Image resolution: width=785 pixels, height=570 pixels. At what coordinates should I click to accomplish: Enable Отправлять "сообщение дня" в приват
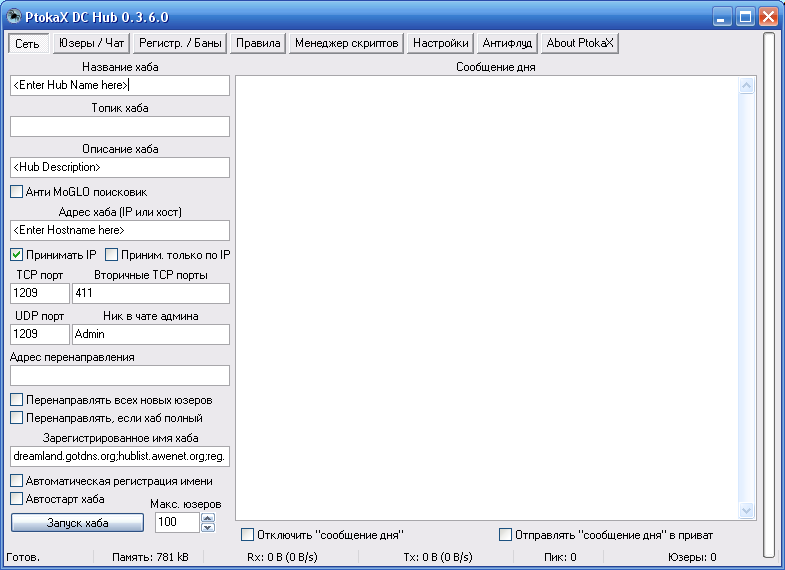pyautogui.click(x=506, y=535)
